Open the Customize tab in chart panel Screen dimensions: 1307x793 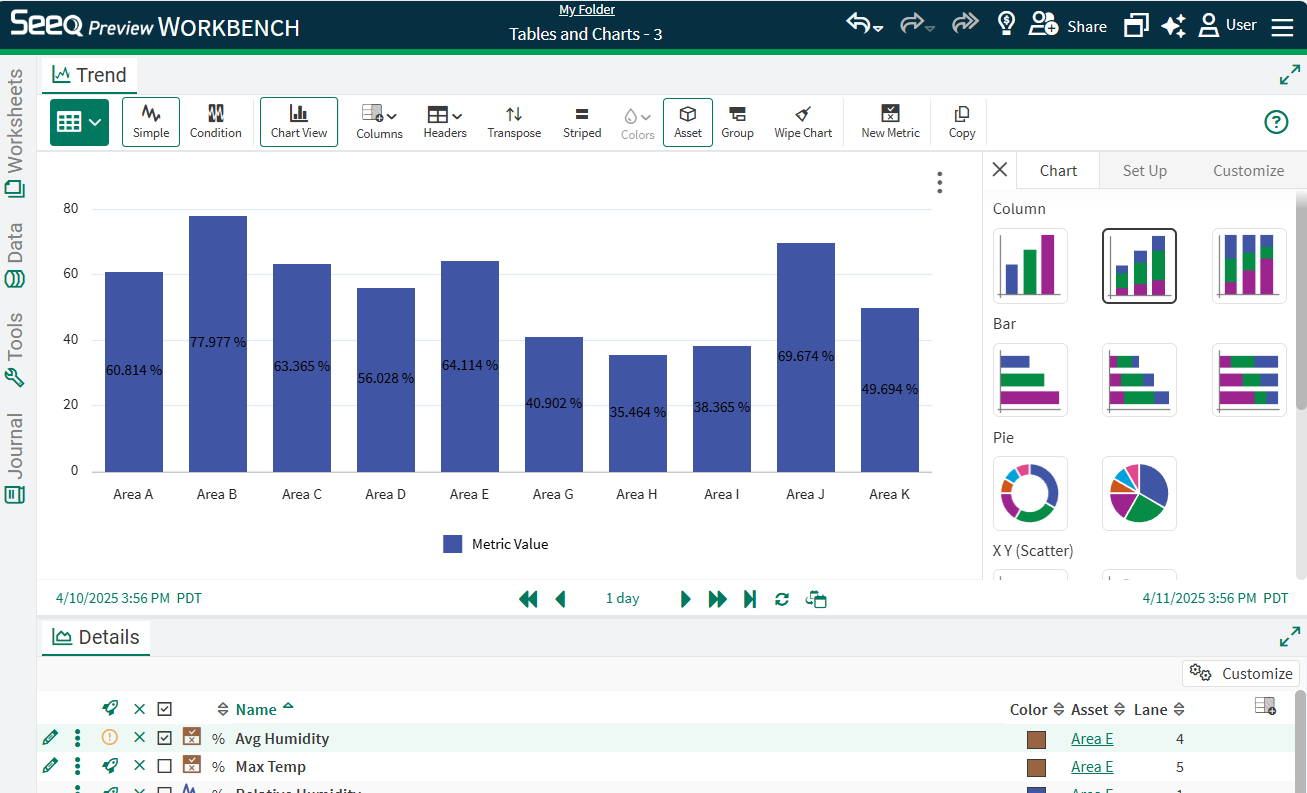tap(1248, 170)
